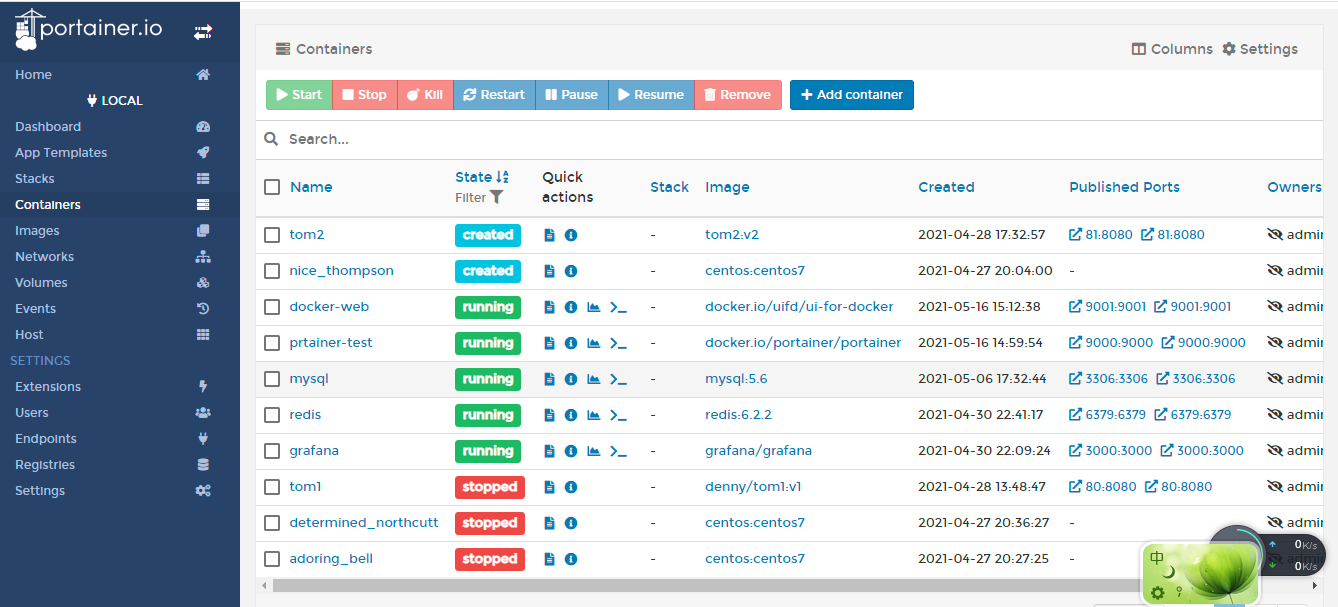Check the tom2 container checkbox
This screenshot has width=1338, height=607.
[272, 235]
